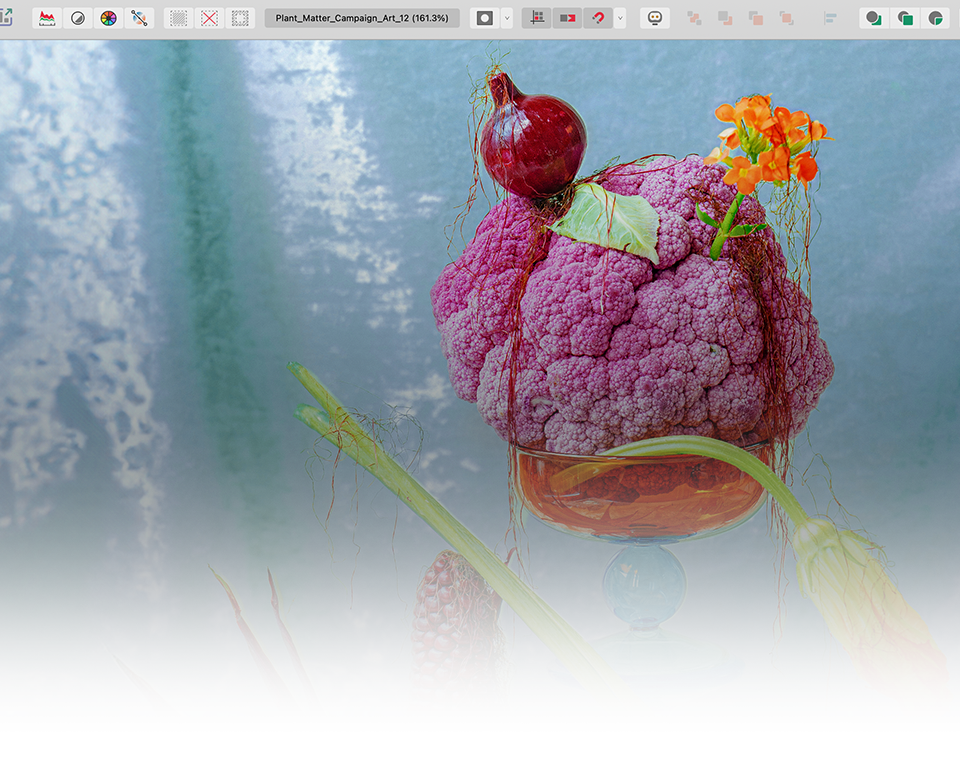This screenshot has height=760, width=960.
Task: Toggle the Snapping magnet
Action: pos(598,18)
